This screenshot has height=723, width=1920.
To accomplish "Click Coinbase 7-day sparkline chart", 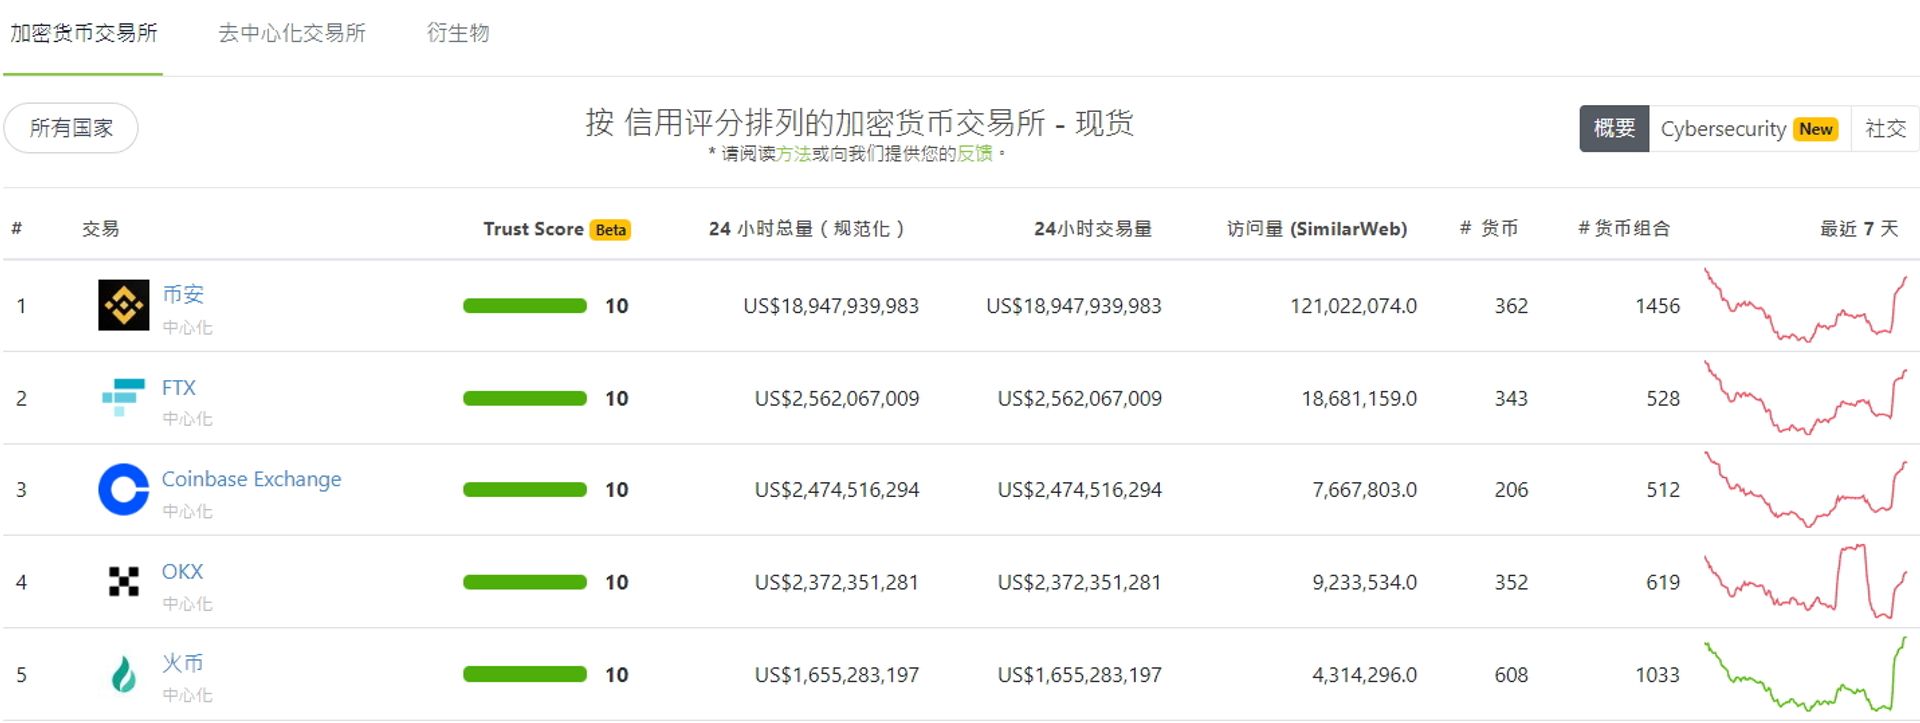I will pyautogui.click(x=1806, y=489).
